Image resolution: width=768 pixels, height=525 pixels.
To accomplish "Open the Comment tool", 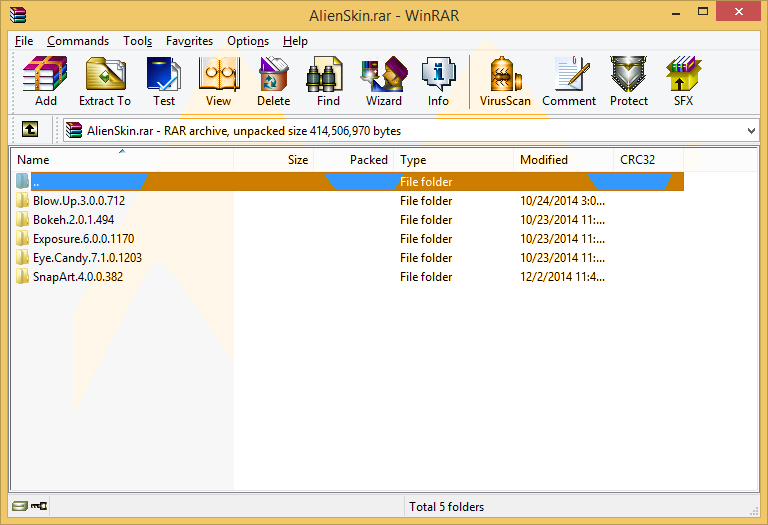I will [x=569, y=81].
